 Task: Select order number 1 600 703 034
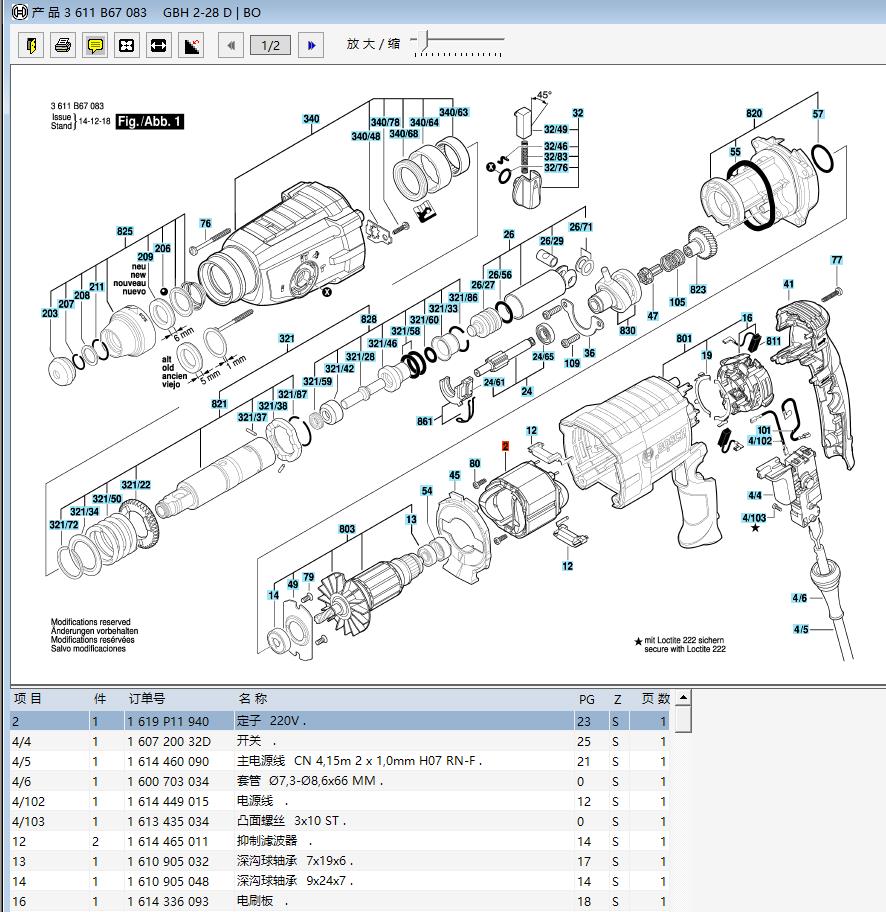168,782
